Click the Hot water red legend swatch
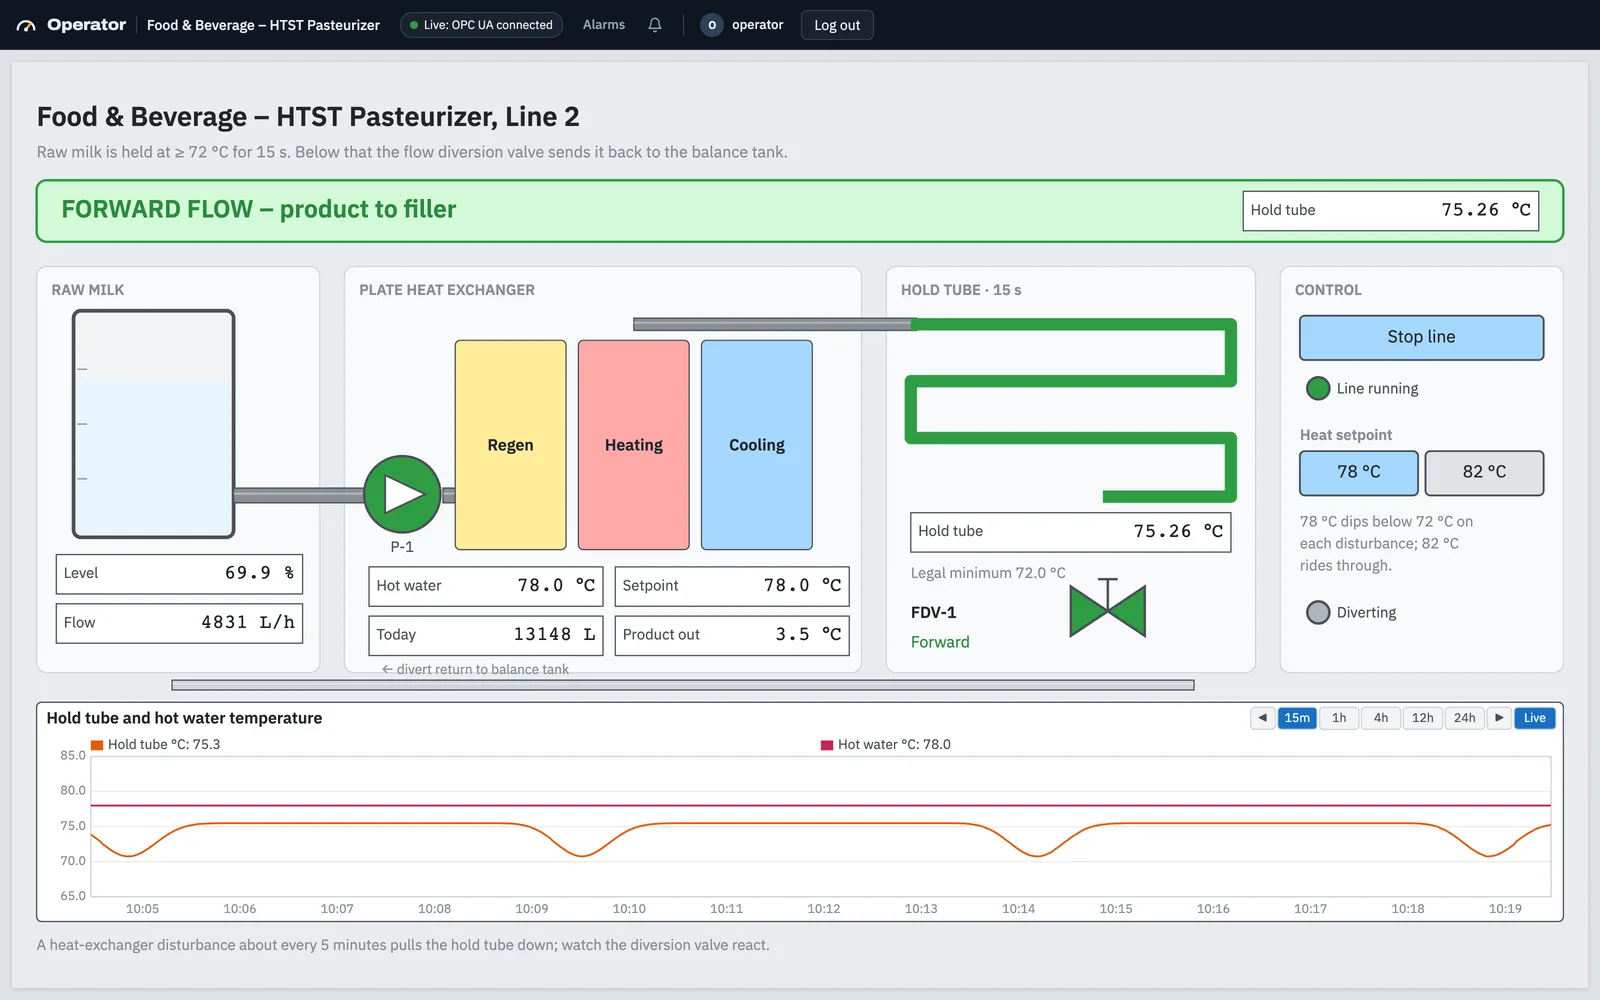Viewport: 1600px width, 1000px height. [x=827, y=745]
